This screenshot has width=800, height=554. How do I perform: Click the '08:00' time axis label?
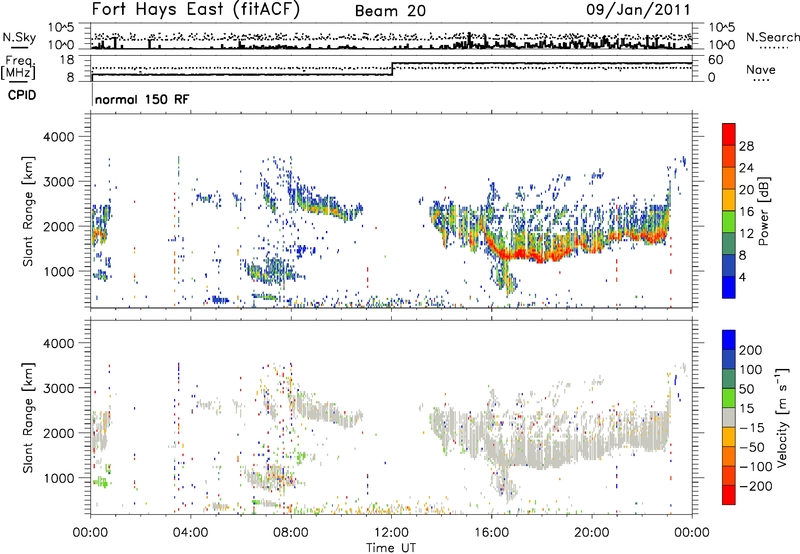pyautogui.click(x=291, y=533)
